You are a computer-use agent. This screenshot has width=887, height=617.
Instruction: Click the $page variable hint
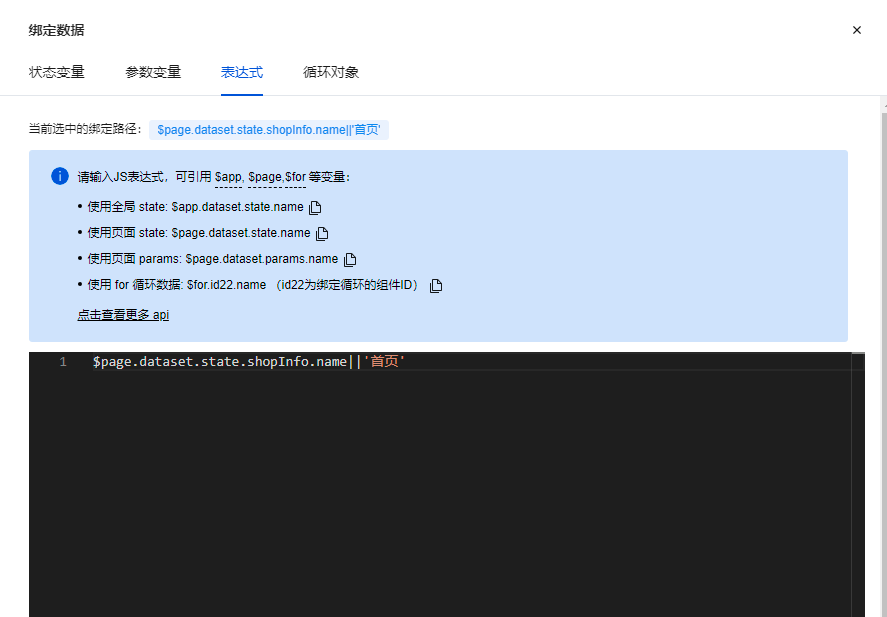265,177
